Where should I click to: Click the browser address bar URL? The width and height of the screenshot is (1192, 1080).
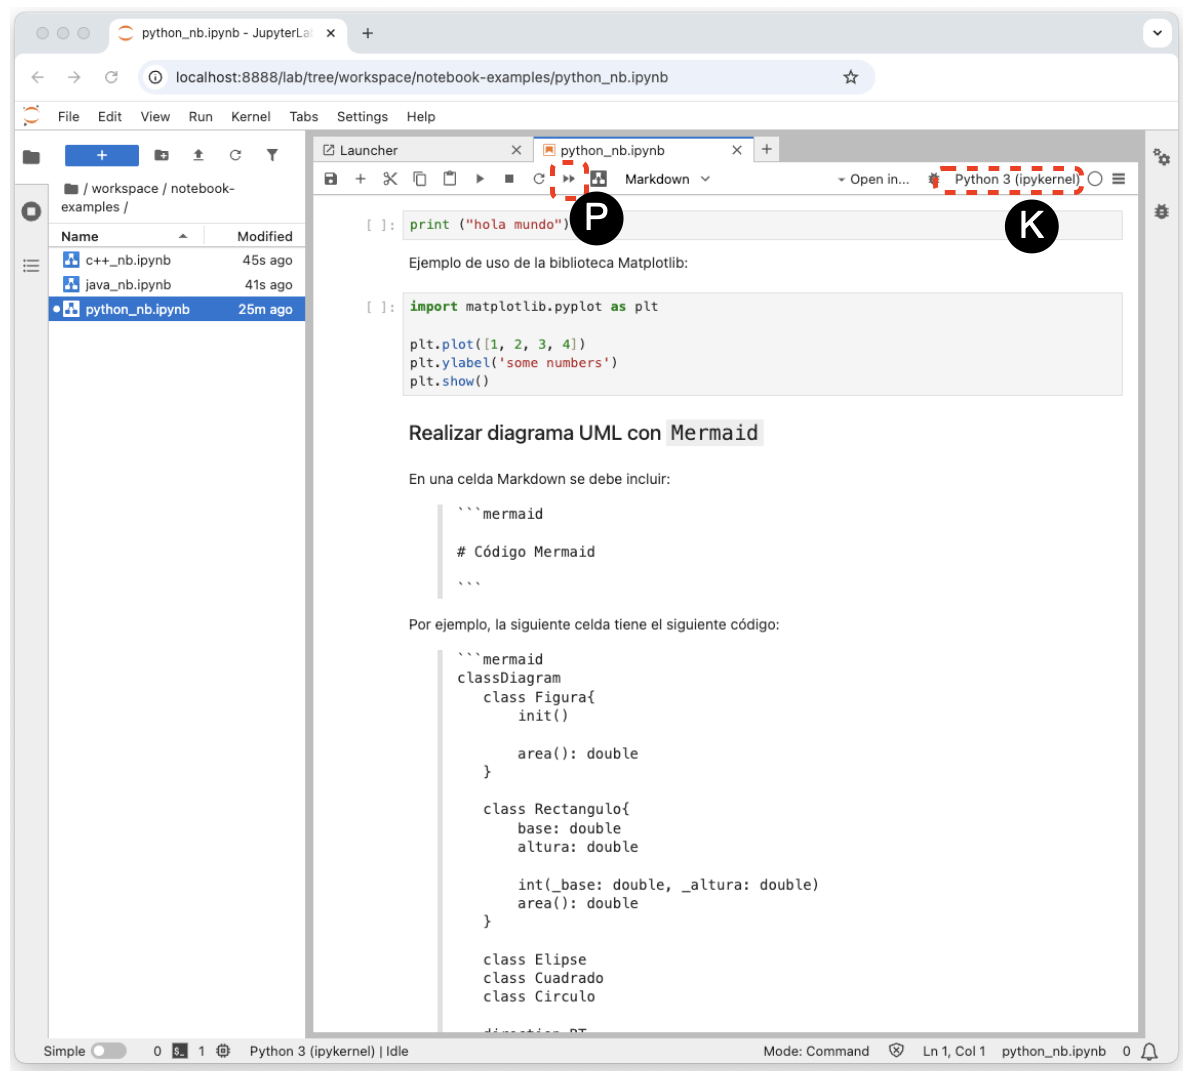[x=421, y=78]
